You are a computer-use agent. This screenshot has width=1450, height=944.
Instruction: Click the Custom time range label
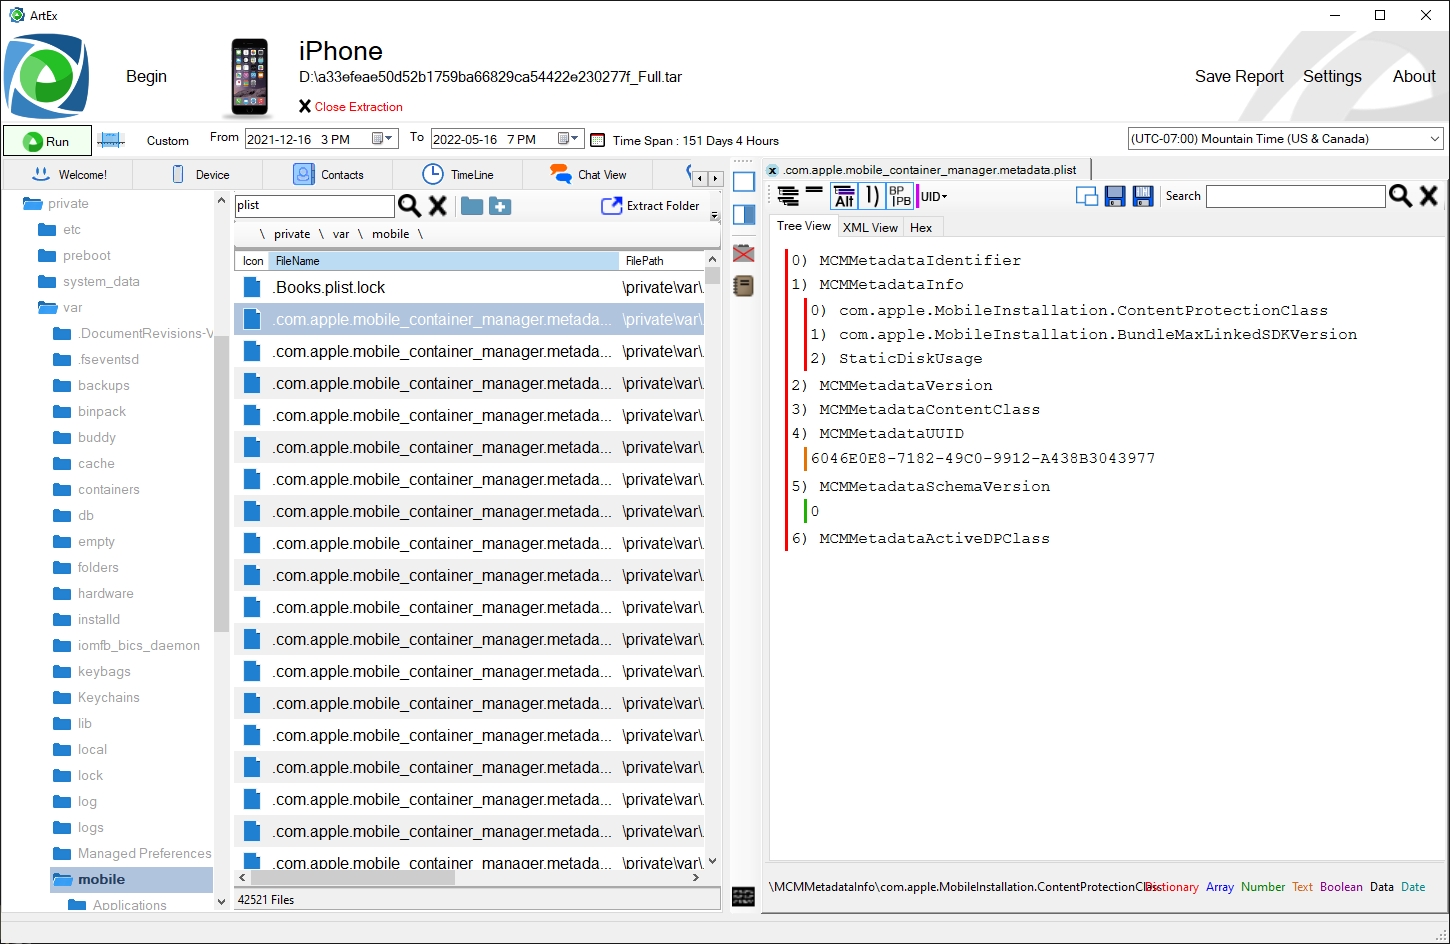pyautogui.click(x=168, y=141)
